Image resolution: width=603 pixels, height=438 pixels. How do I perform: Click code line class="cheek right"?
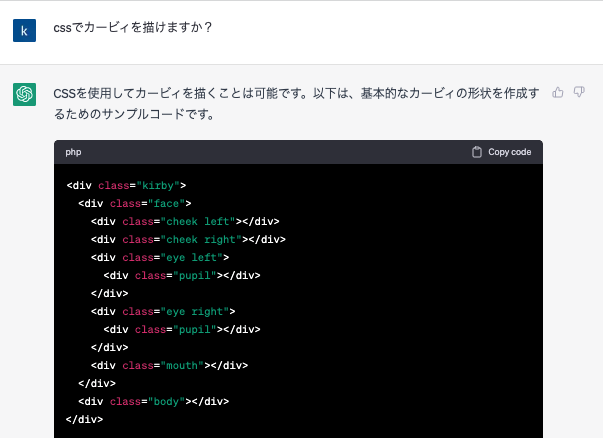click(188, 240)
